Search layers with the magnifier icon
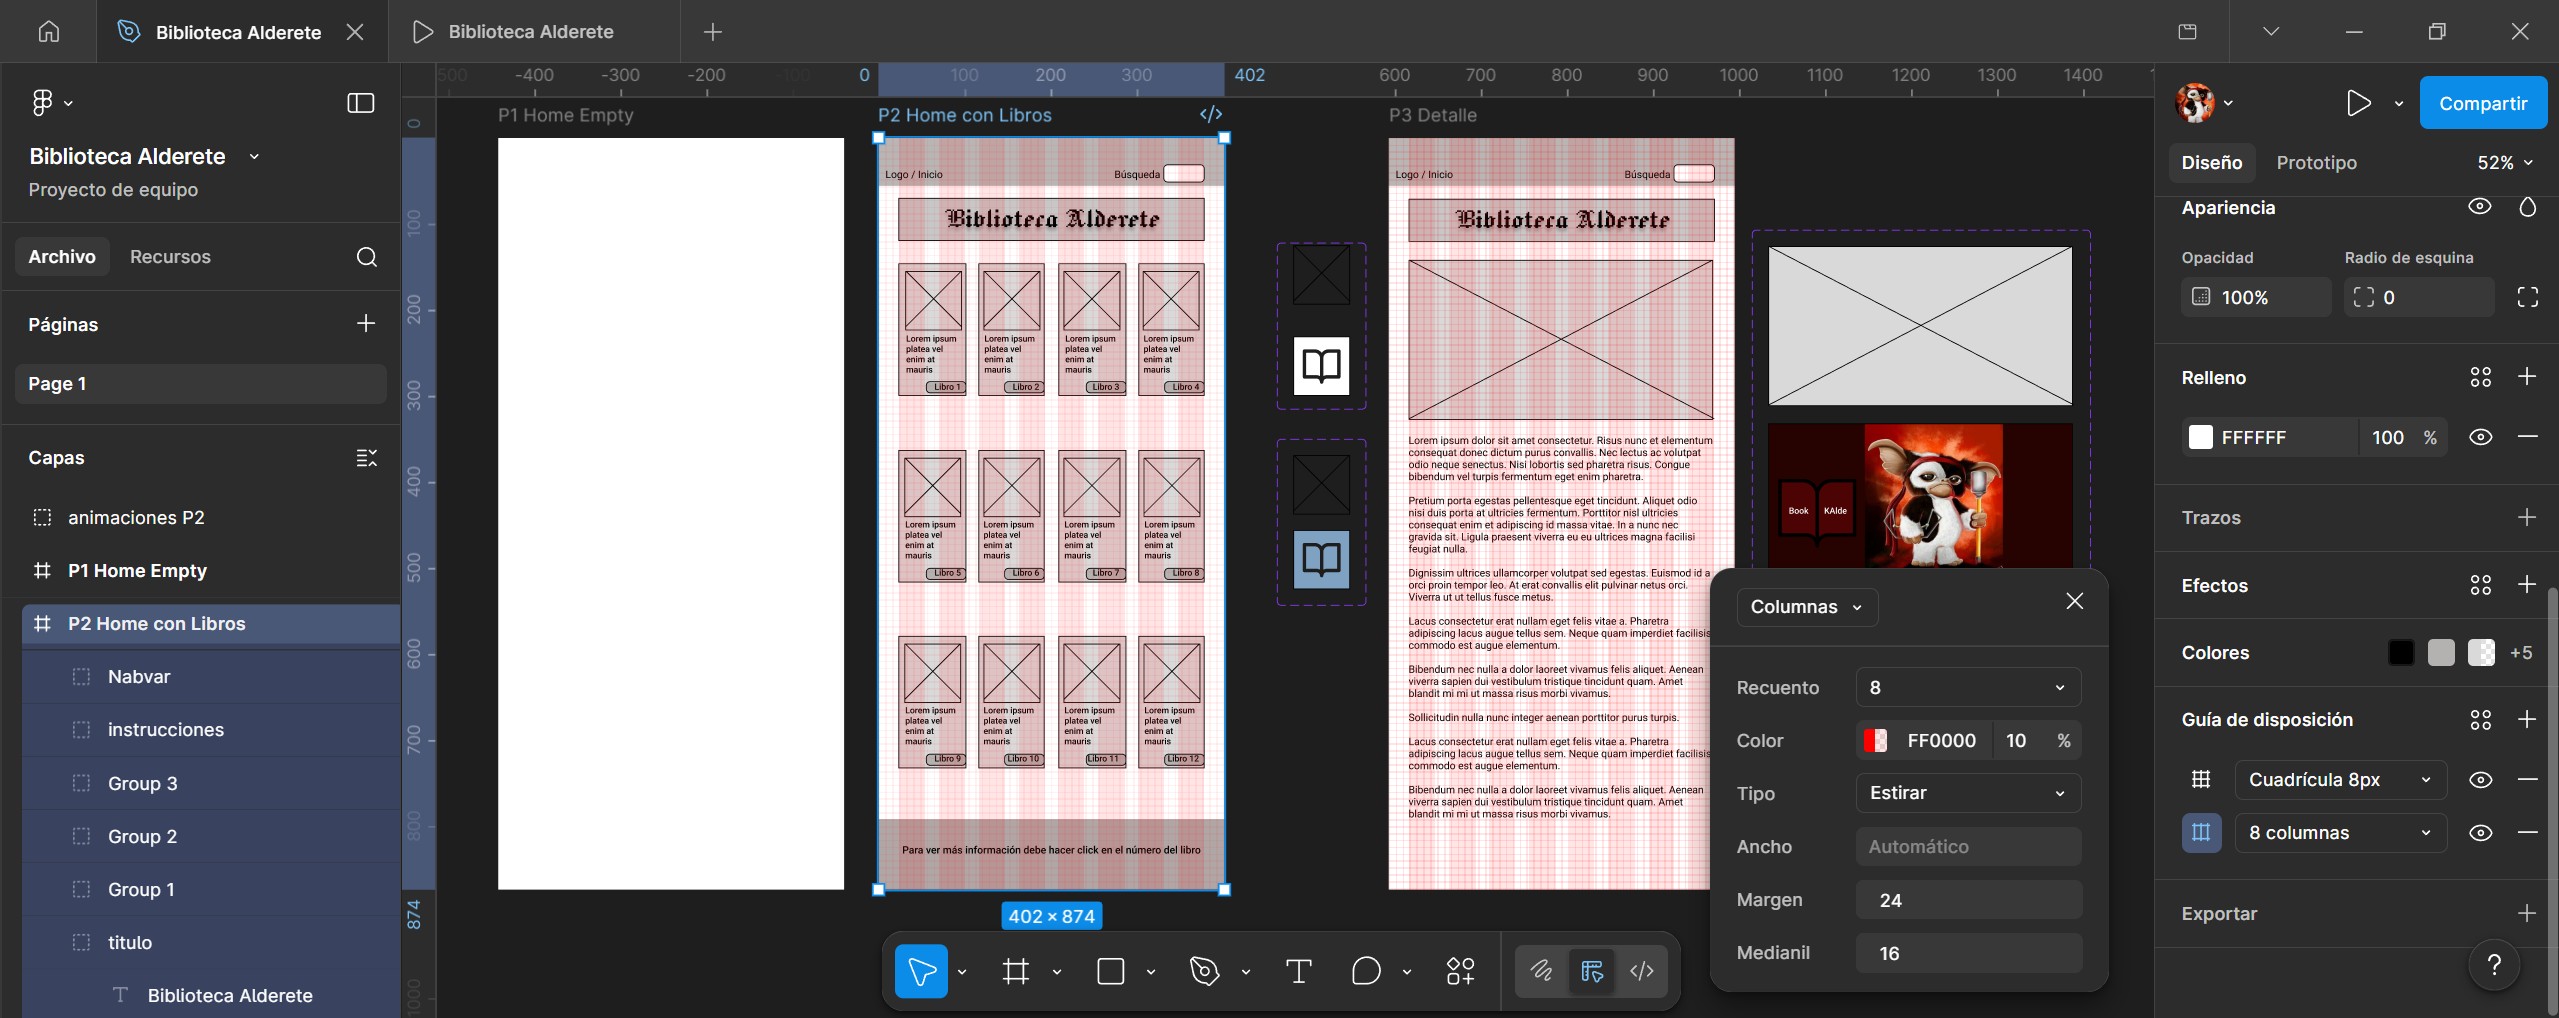This screenshot has height=1018, width=2559. [x=367, y=257]
